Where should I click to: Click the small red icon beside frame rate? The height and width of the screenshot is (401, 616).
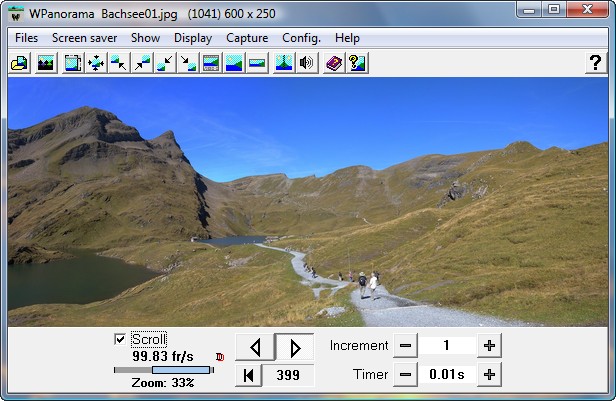pyautogui.click(x=220, y=357)
